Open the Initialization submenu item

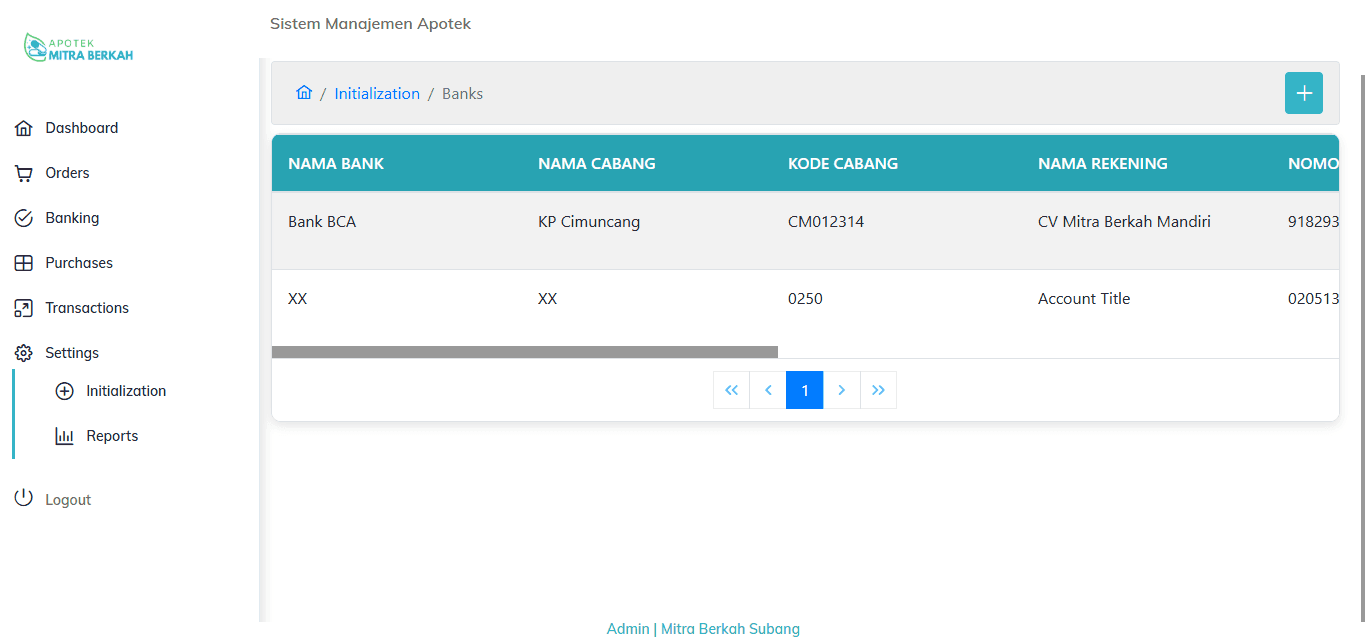coord(125,391)
